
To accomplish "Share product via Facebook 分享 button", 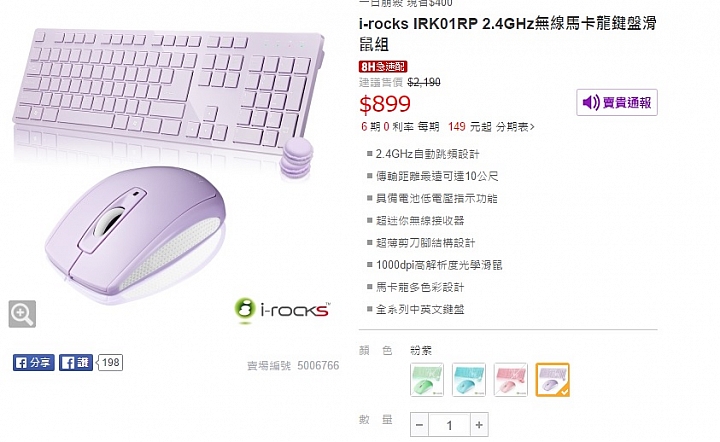I will click(34, 363).
